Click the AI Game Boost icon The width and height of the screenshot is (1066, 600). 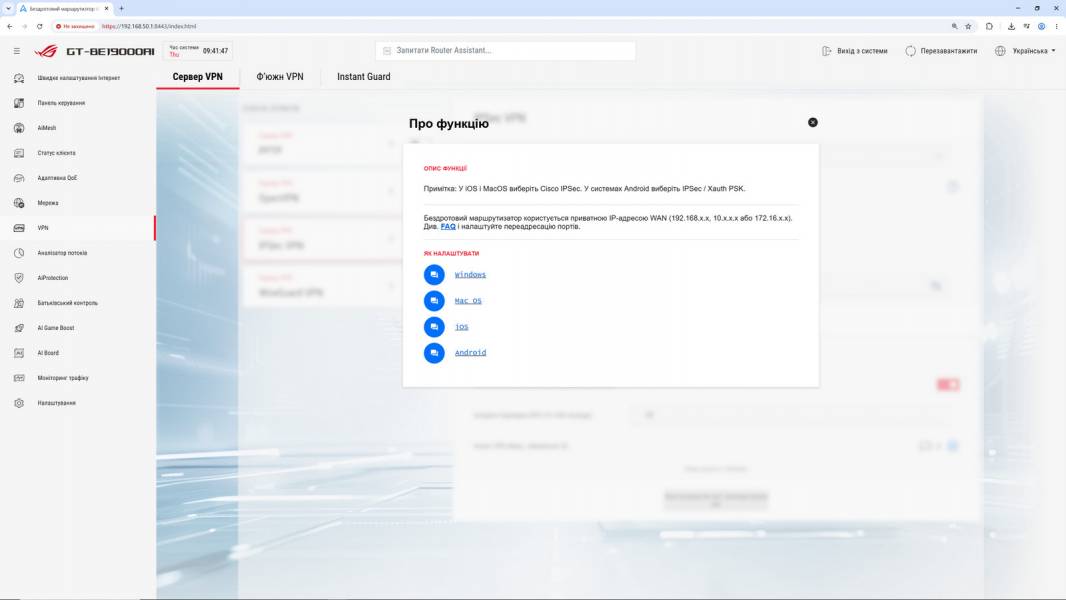click(x=19, y=328)
